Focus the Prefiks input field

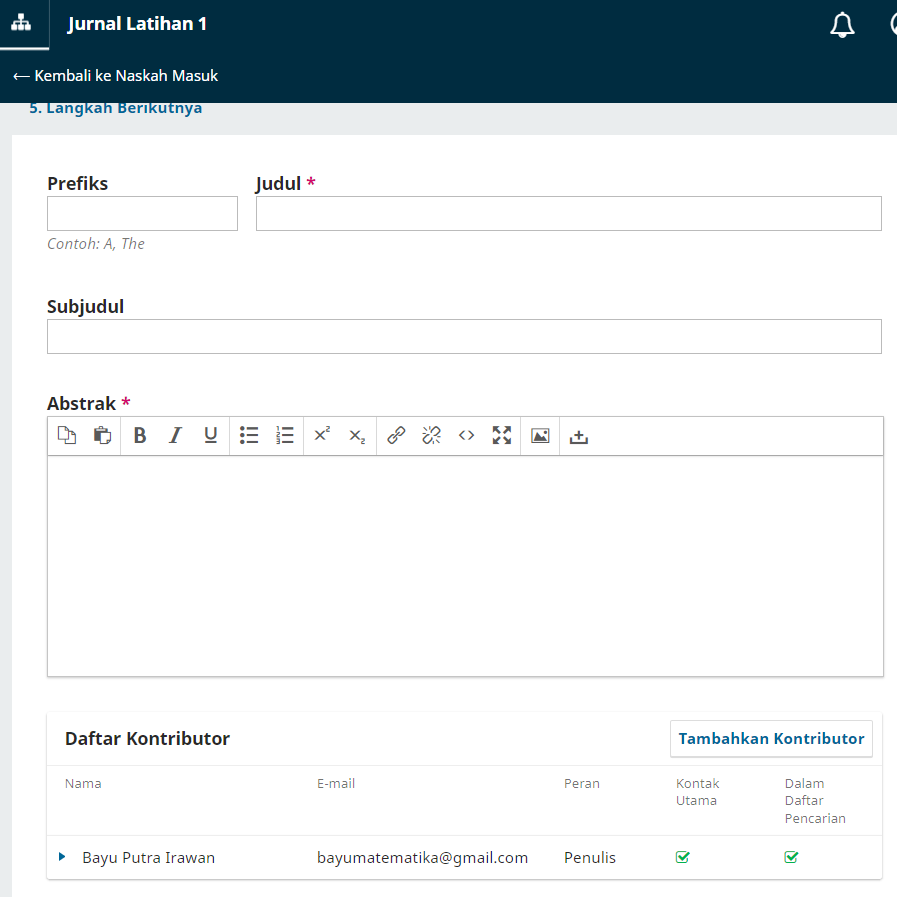pyautogui.click(x=142, y=213)
